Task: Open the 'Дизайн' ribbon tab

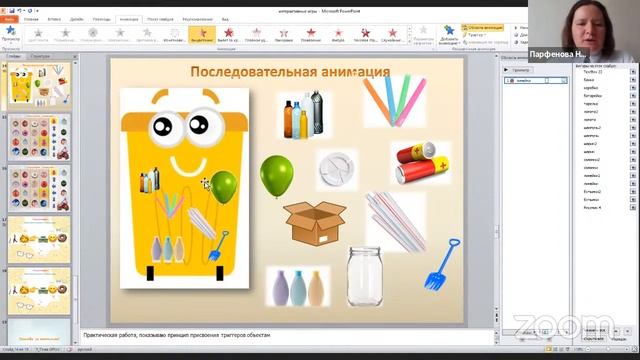Action: point(76,19)
